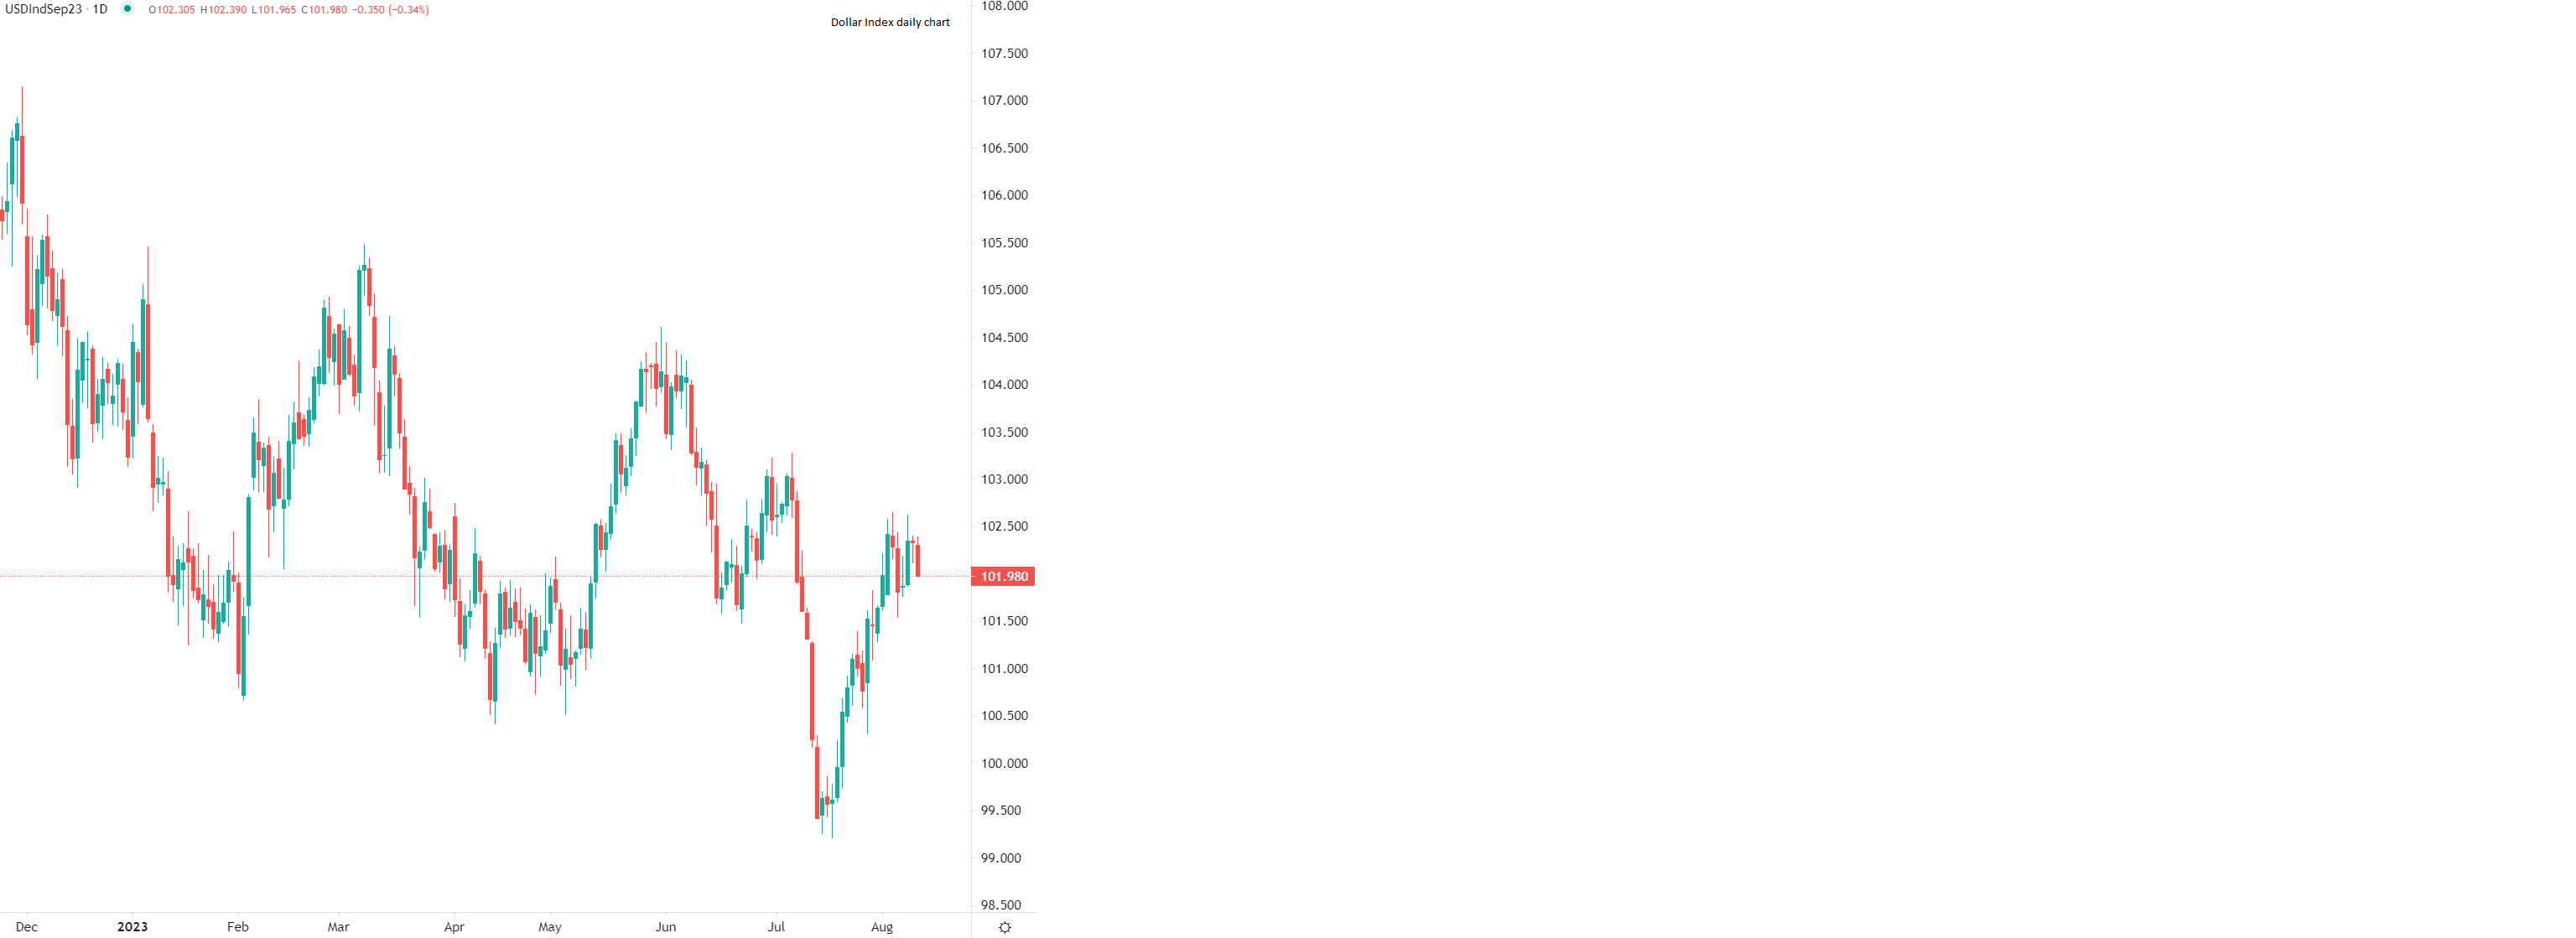Click the -0.350 (-0.34%) change value
This screenshot has height=938, width=2576.
(393, 10)
